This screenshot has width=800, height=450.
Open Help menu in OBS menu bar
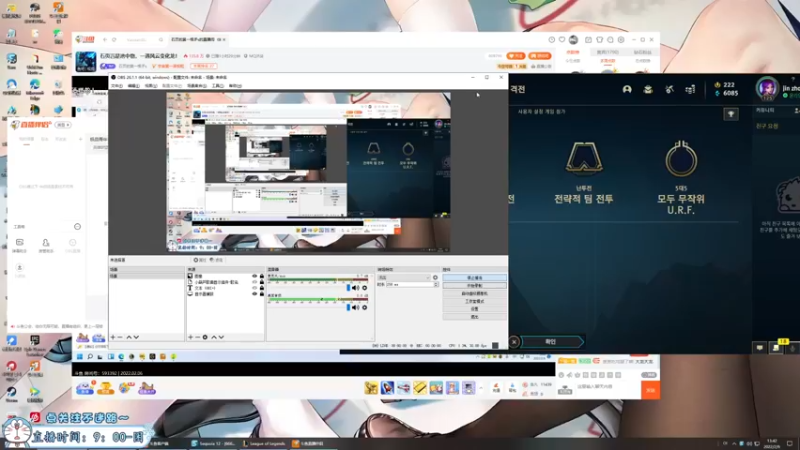click(x=235, y=86)
